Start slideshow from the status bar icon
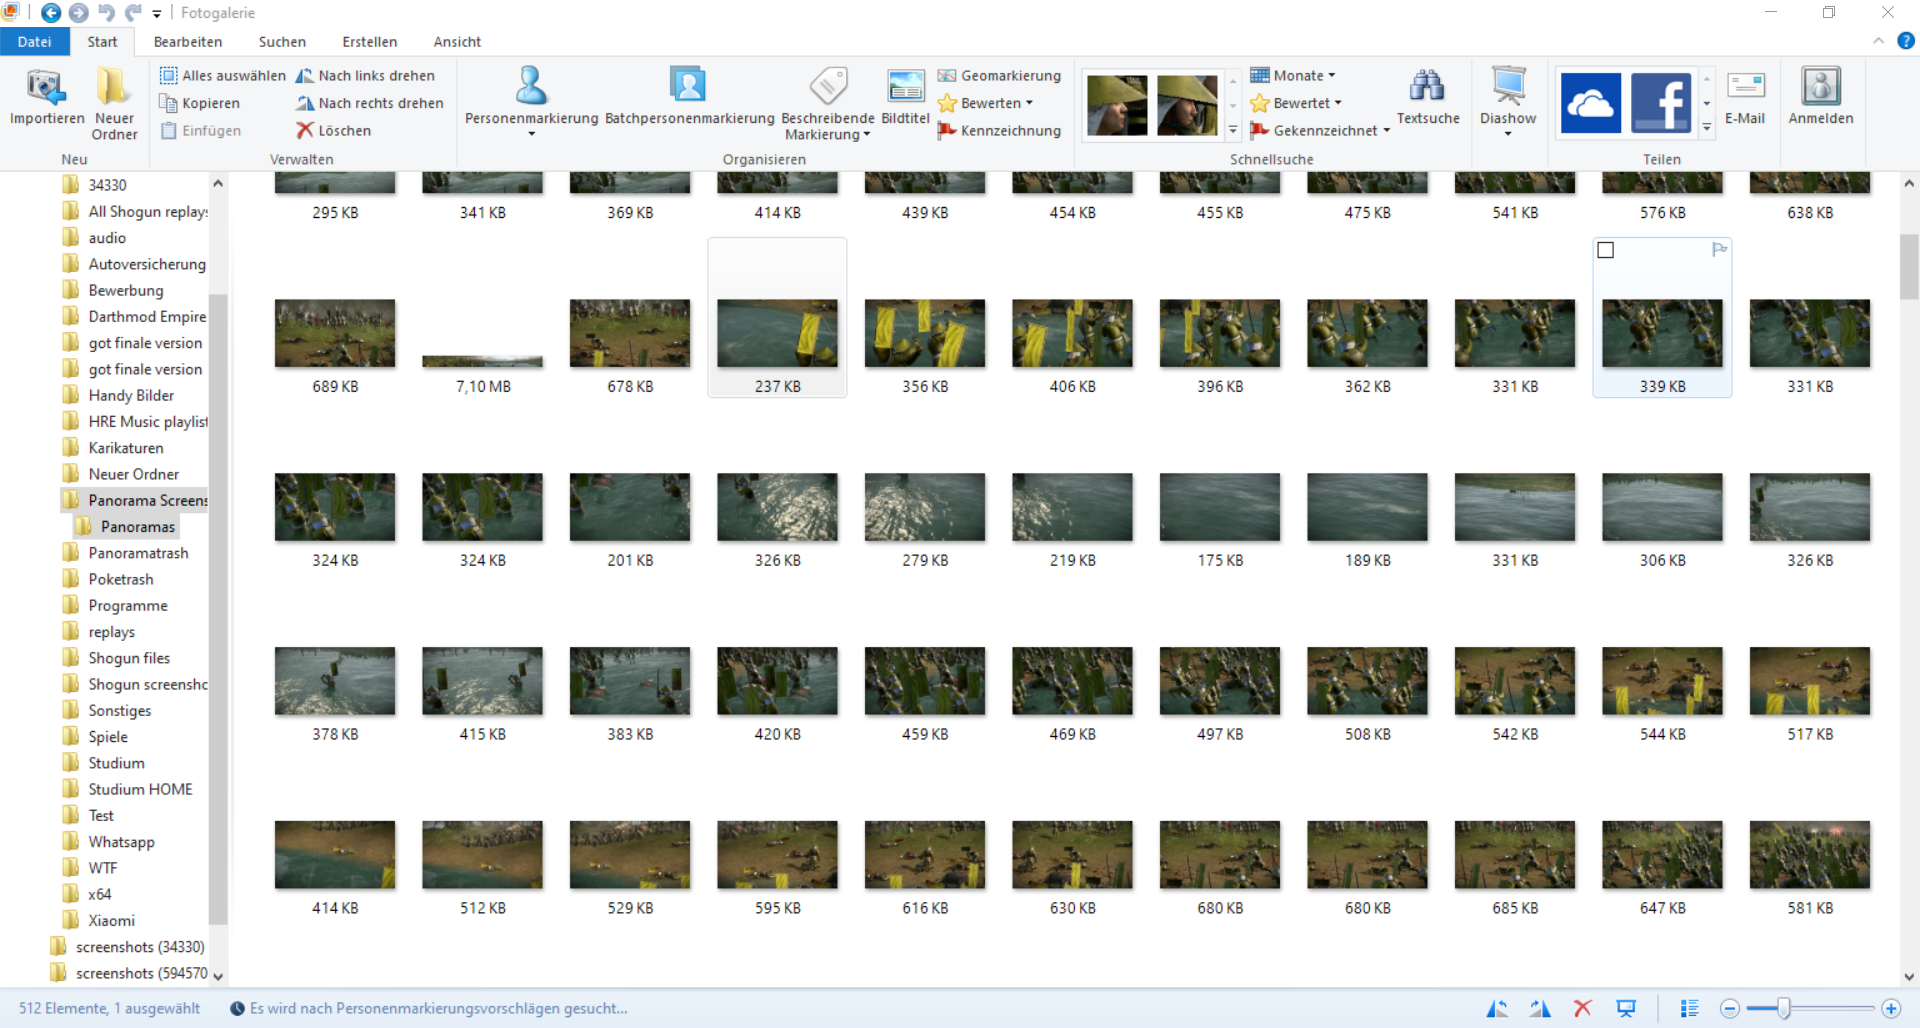The image size is (1920, 1028). [x=1626, y=1008]
